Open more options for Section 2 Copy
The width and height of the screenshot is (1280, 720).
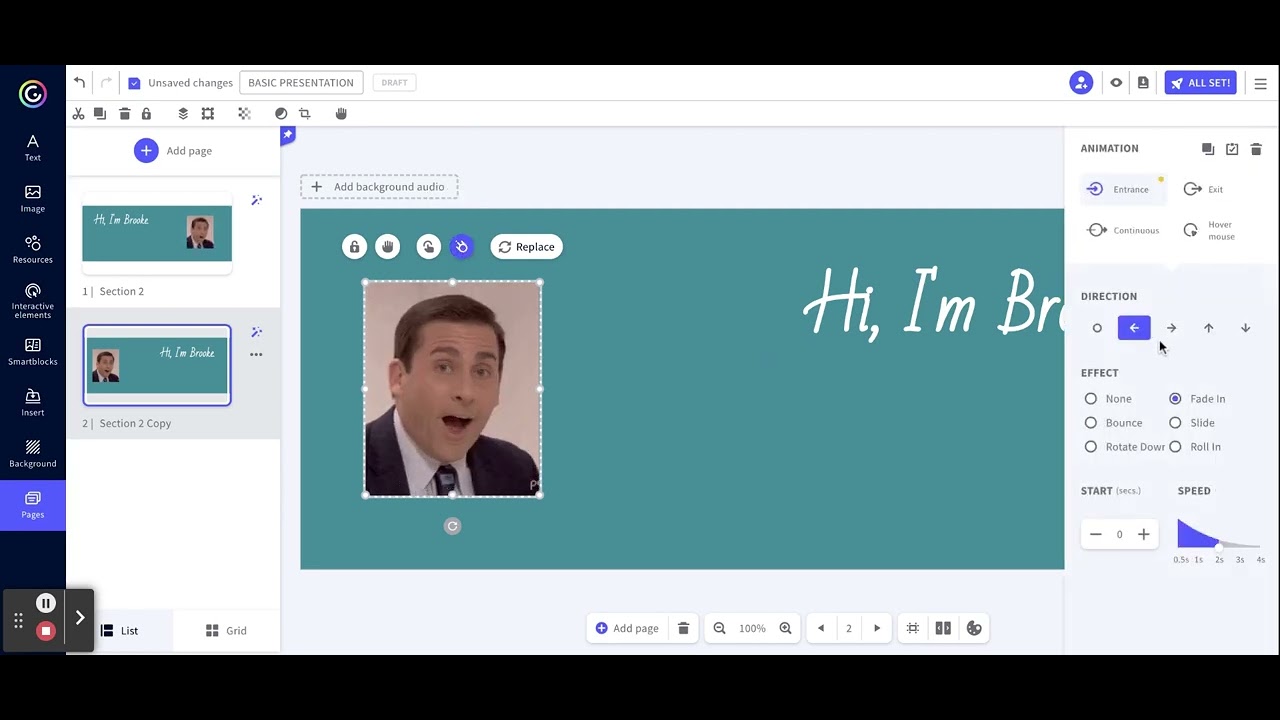click(x=256, y=354)
